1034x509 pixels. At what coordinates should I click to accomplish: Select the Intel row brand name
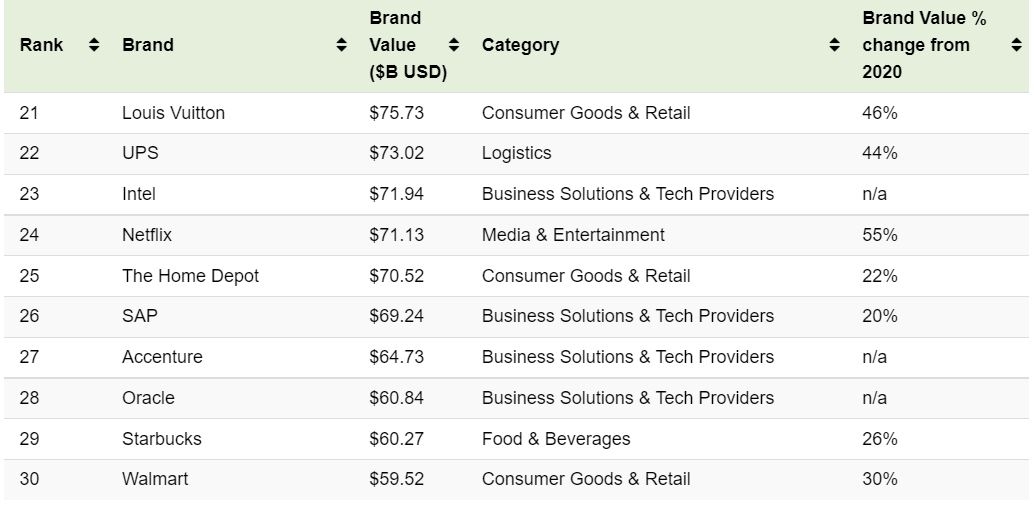tap(139, 194)
